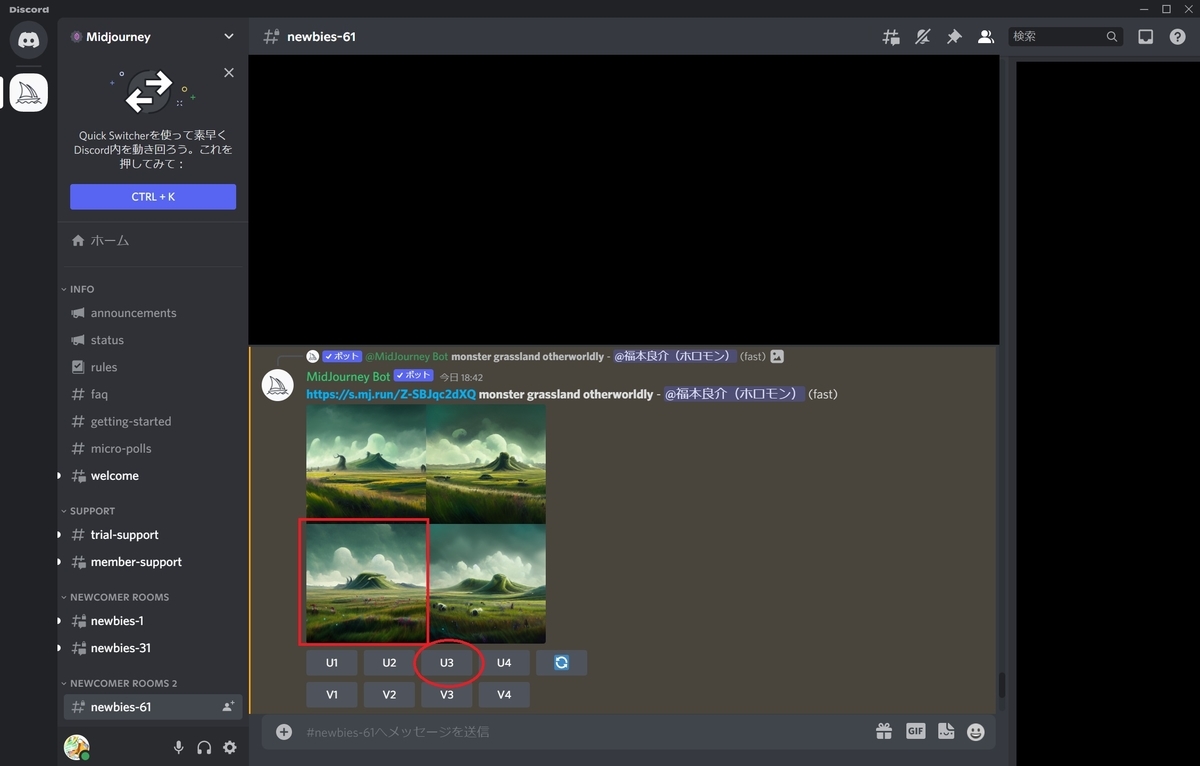The image size is (1200, 766).
Task: Click the V4 variation button
Action: 504,695
